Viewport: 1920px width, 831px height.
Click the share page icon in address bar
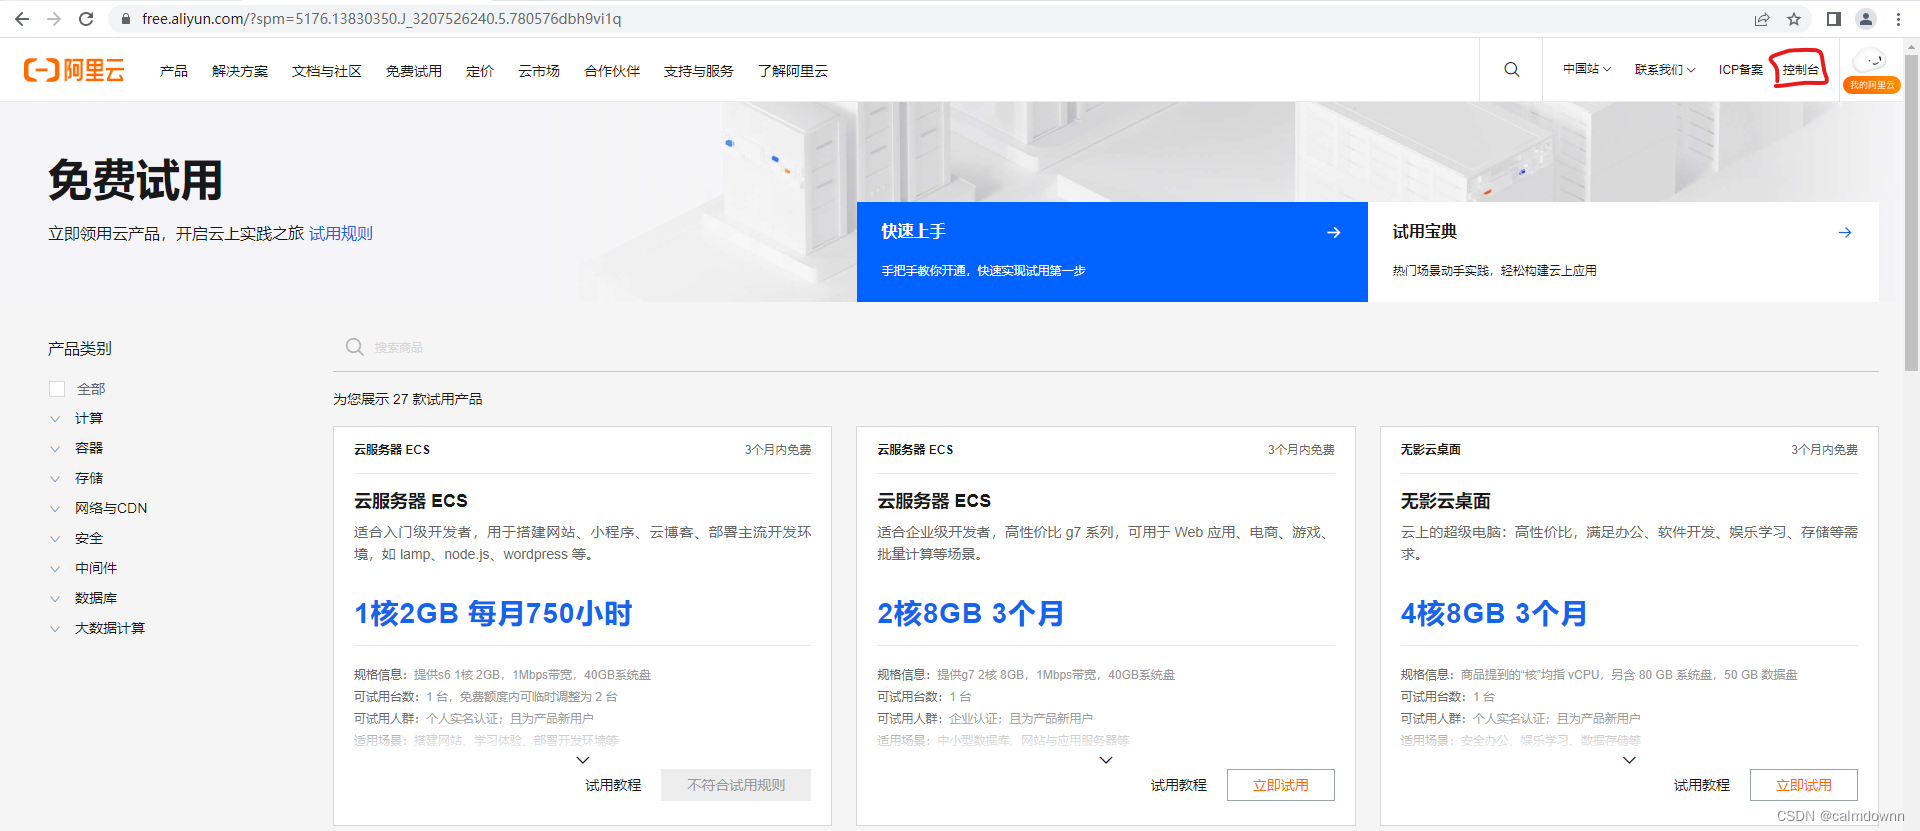click(1761, 19)
